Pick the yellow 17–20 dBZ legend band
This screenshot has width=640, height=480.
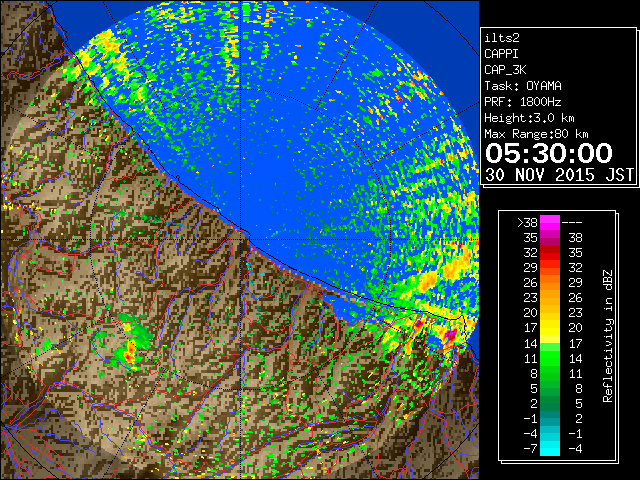click(x=550, y=328)
